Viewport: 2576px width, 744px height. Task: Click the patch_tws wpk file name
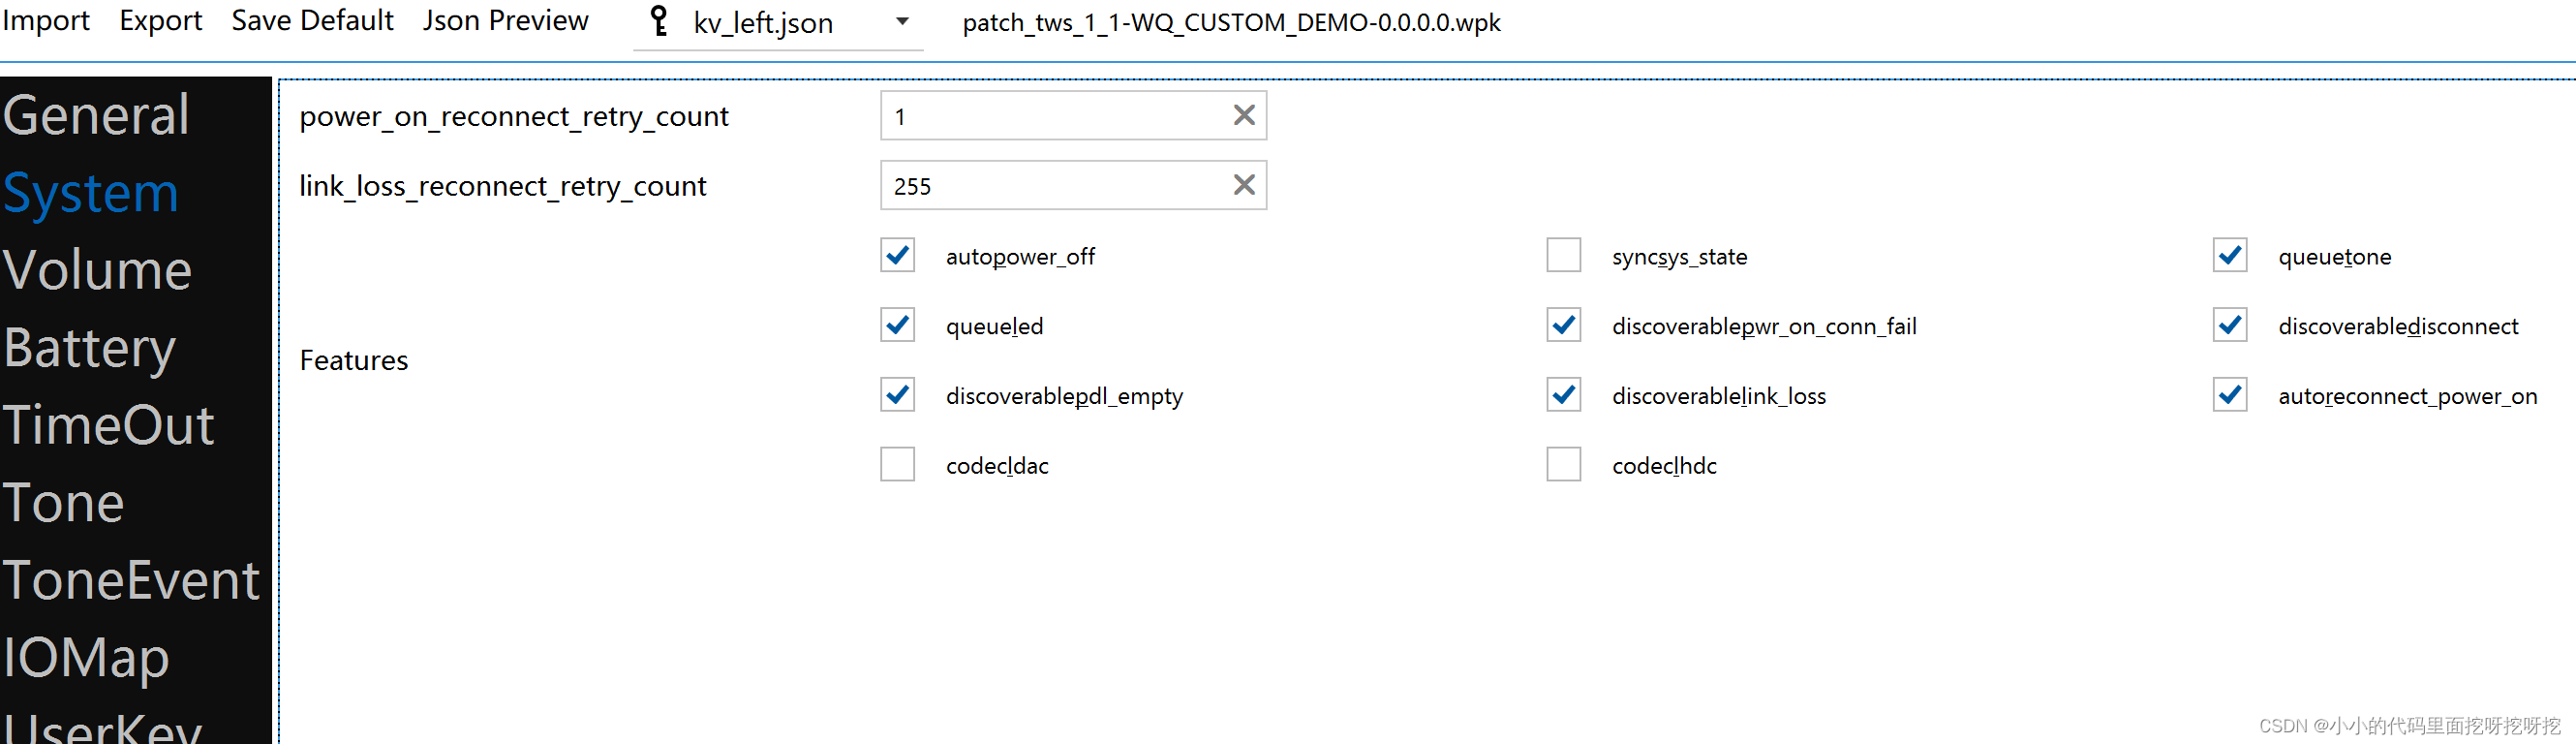1231,22
